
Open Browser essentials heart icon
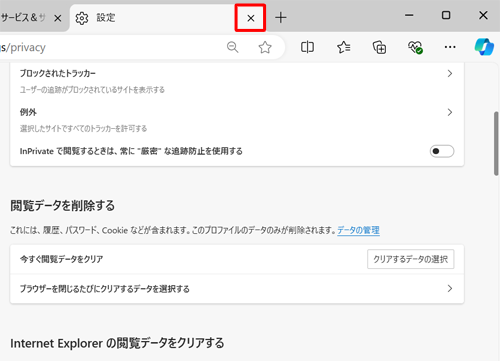click(415, 47)
